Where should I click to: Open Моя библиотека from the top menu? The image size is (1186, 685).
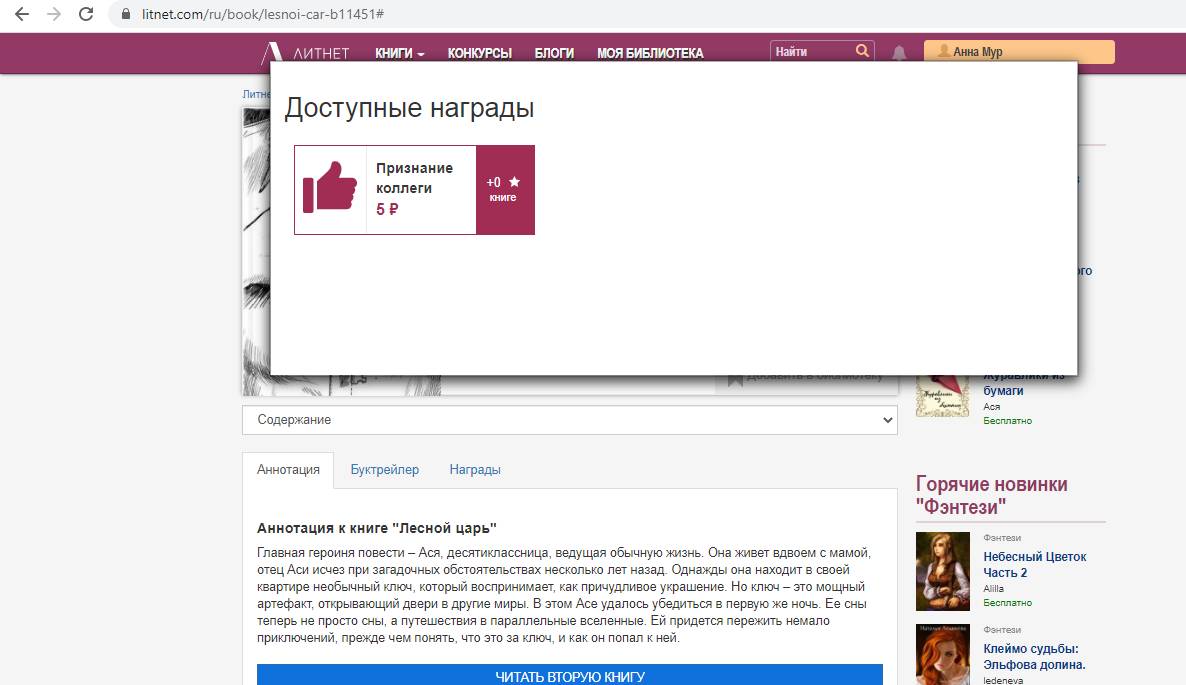click(x=650, y=53)
